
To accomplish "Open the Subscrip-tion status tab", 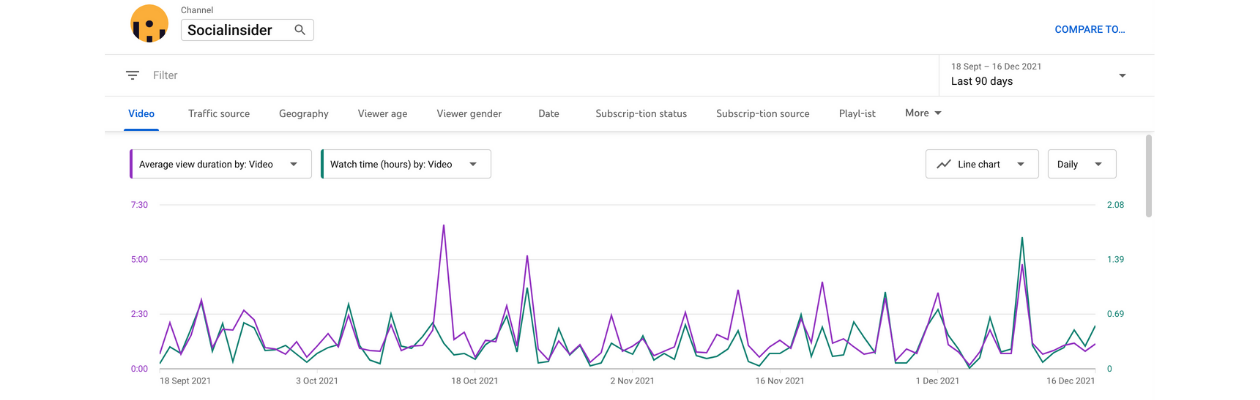I will (x=641, y=114).
